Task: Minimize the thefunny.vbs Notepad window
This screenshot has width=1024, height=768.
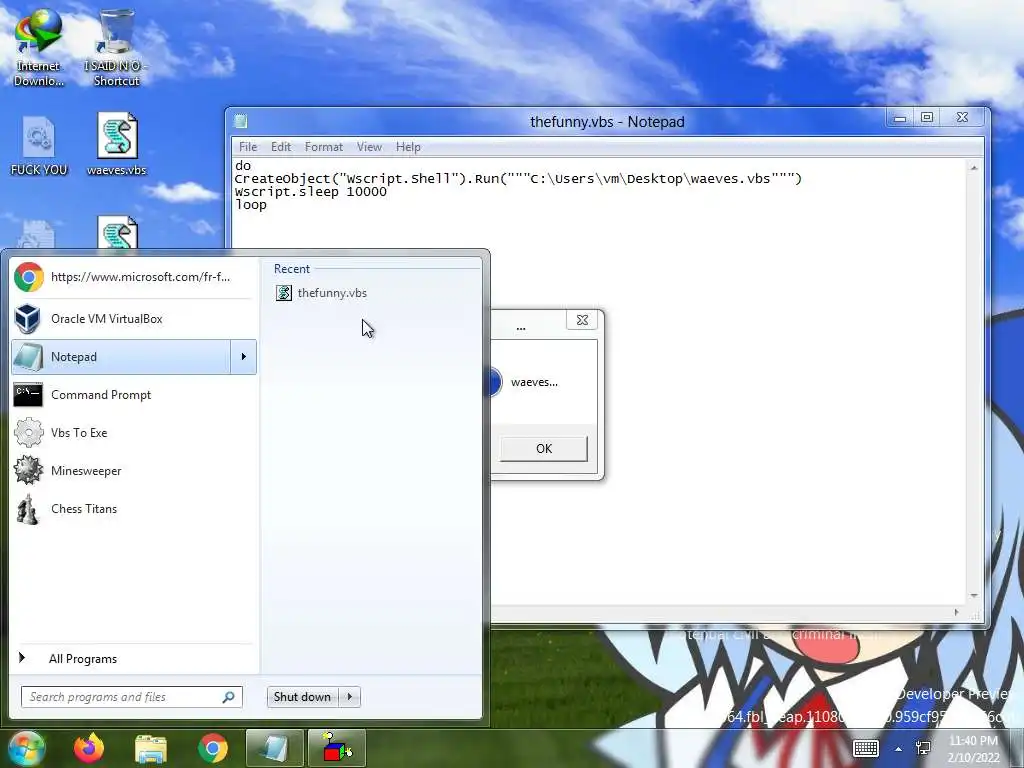Action: pyautogui.click(x=900, y=118)
